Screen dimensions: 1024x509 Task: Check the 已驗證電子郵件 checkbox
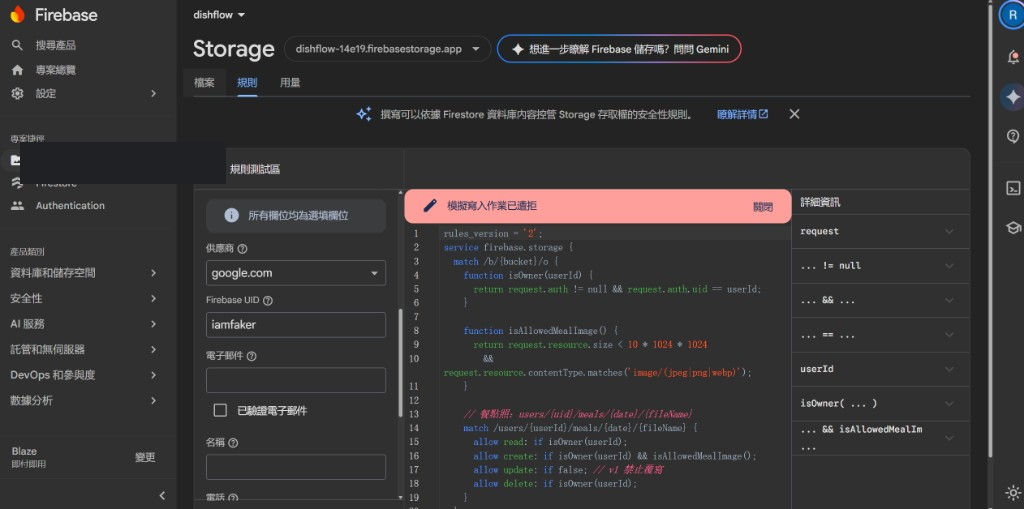click(x=220, y=410)
